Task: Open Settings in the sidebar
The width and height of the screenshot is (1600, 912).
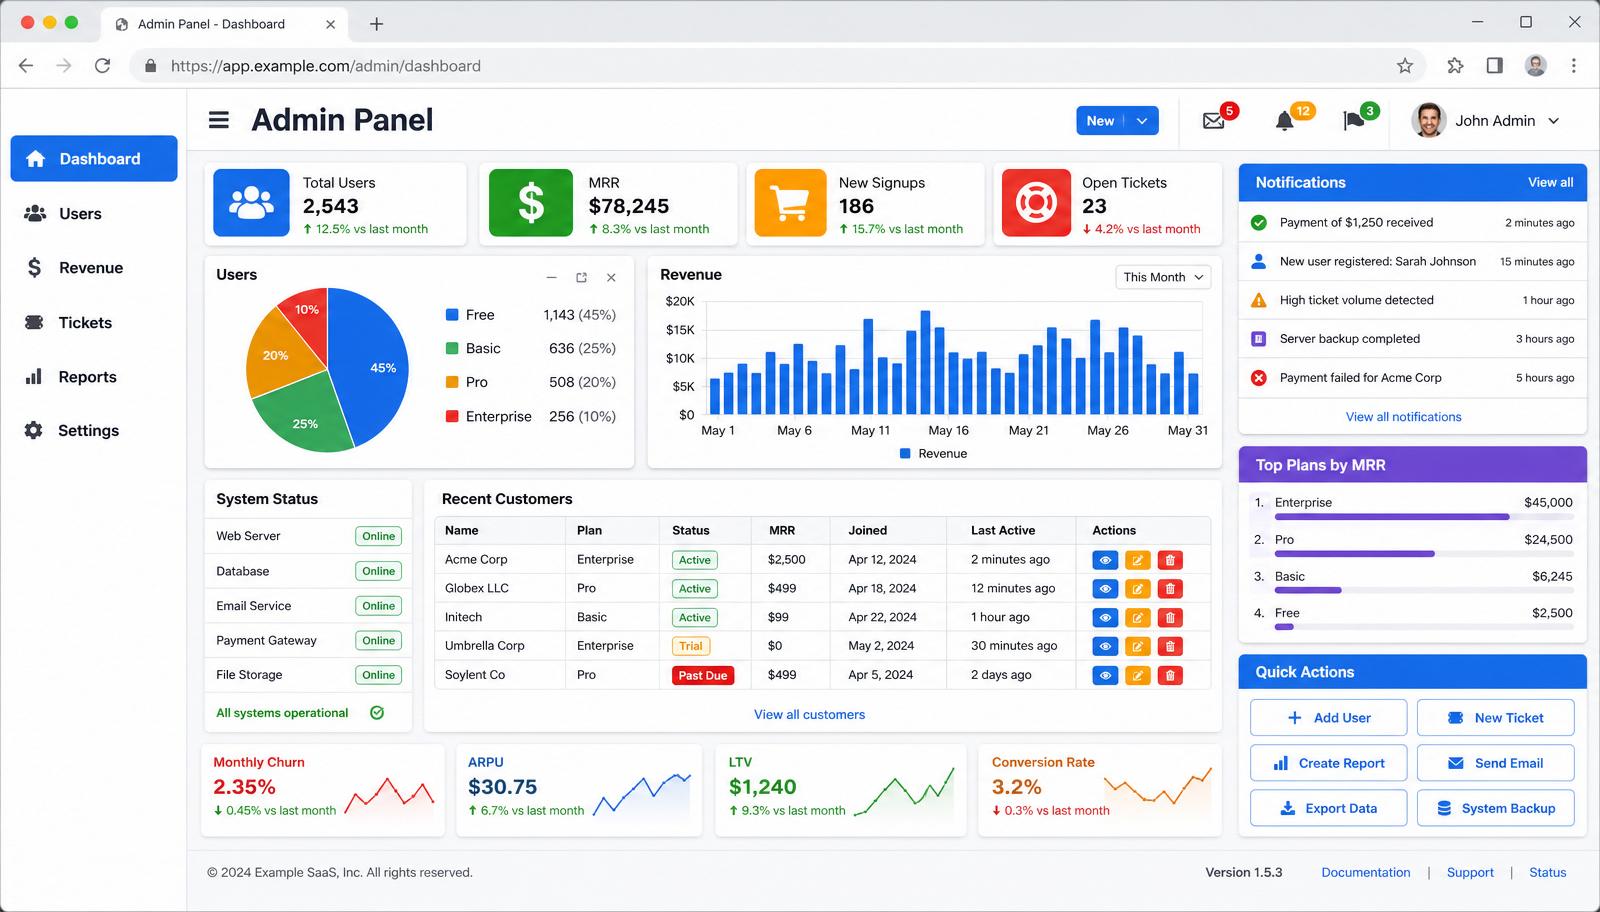Action: click(94, 431)
